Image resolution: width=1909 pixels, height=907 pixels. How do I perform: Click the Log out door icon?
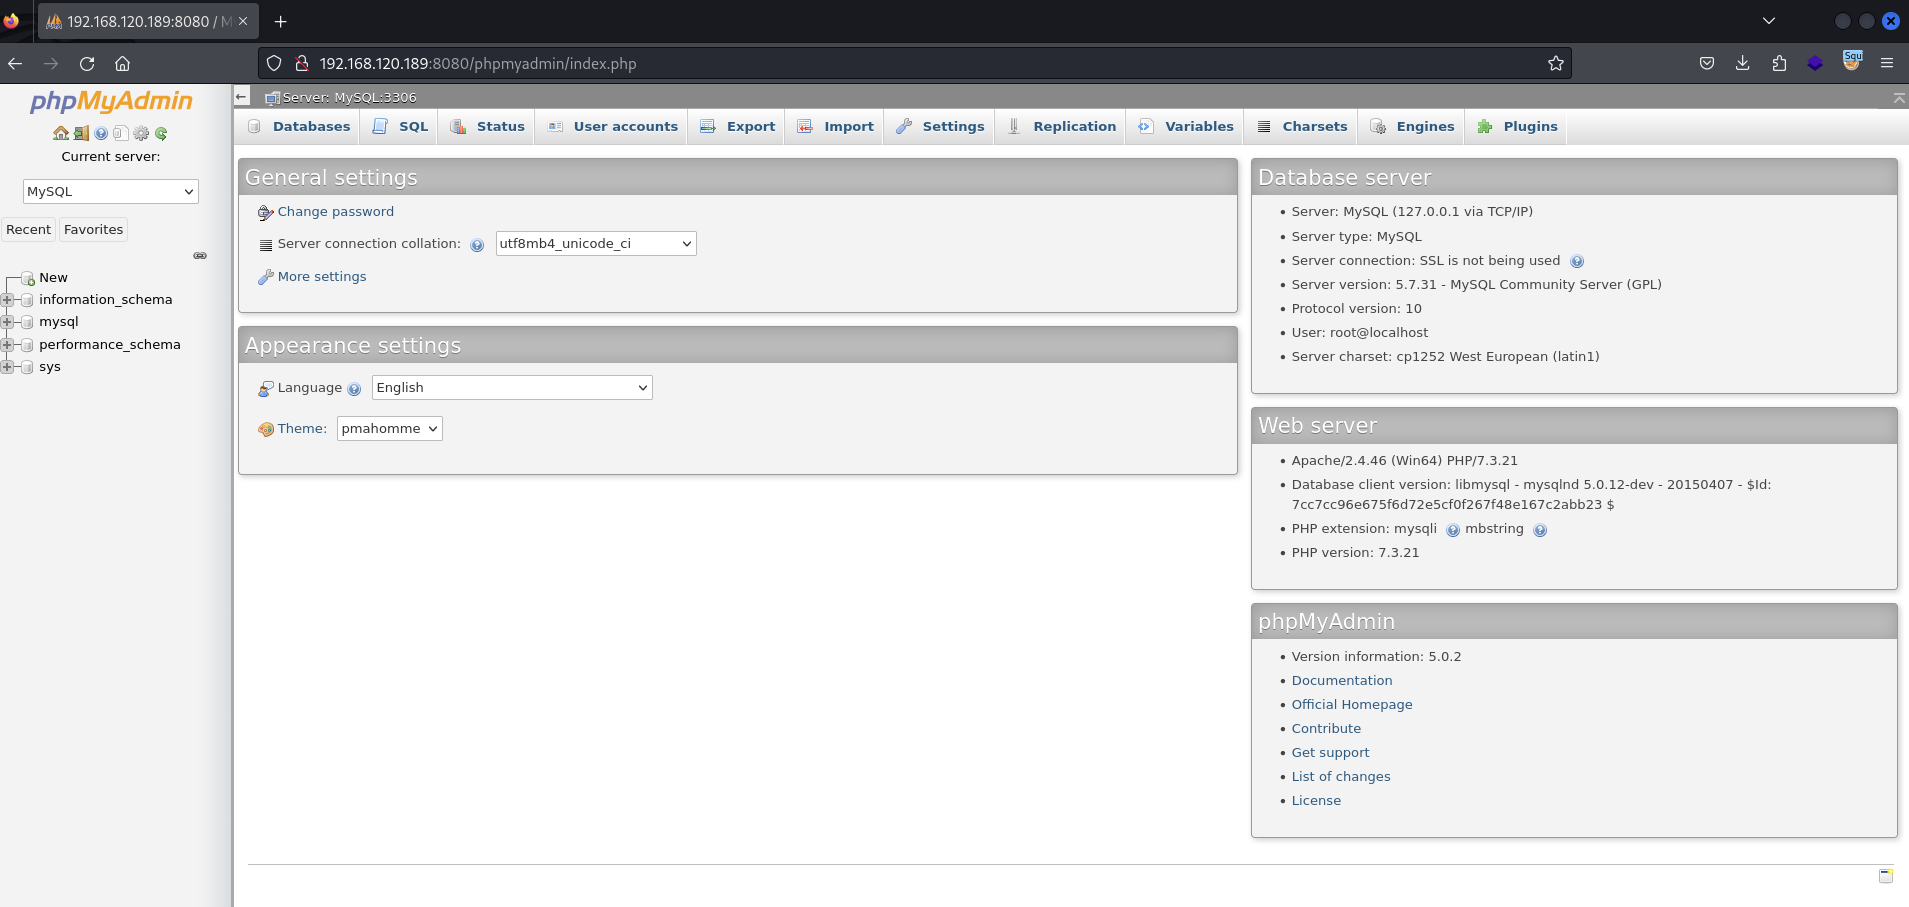81,133
